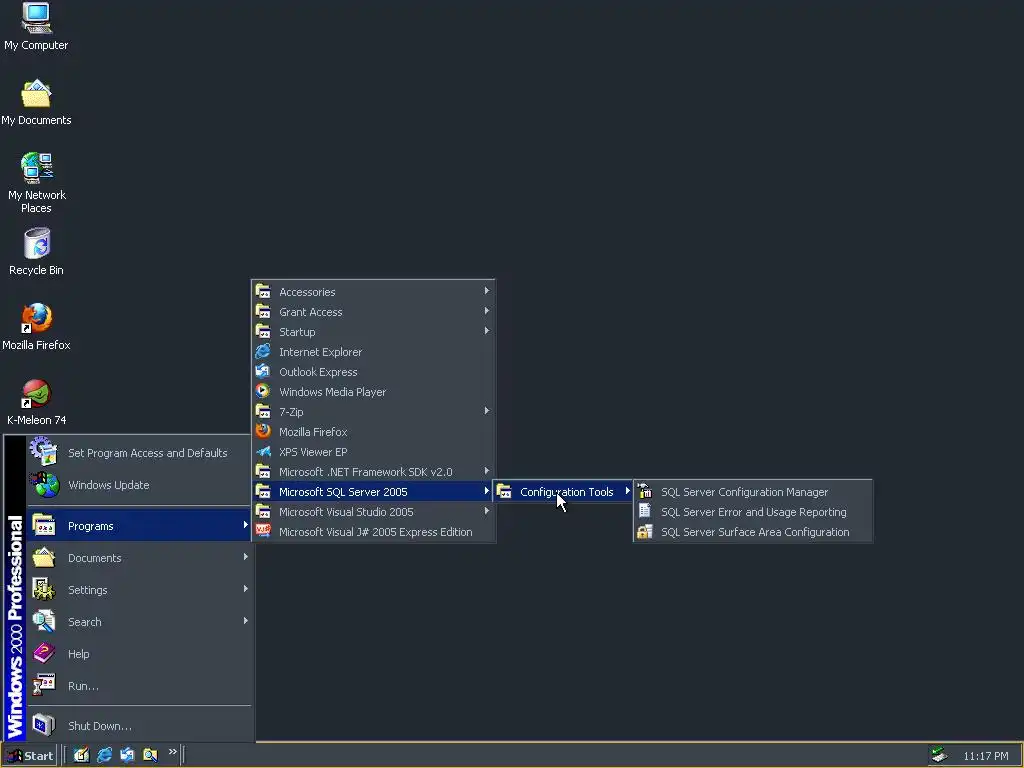Click the Show Desktop quick launch icon
Screen dimensions: 1024x768
point(81,755)
